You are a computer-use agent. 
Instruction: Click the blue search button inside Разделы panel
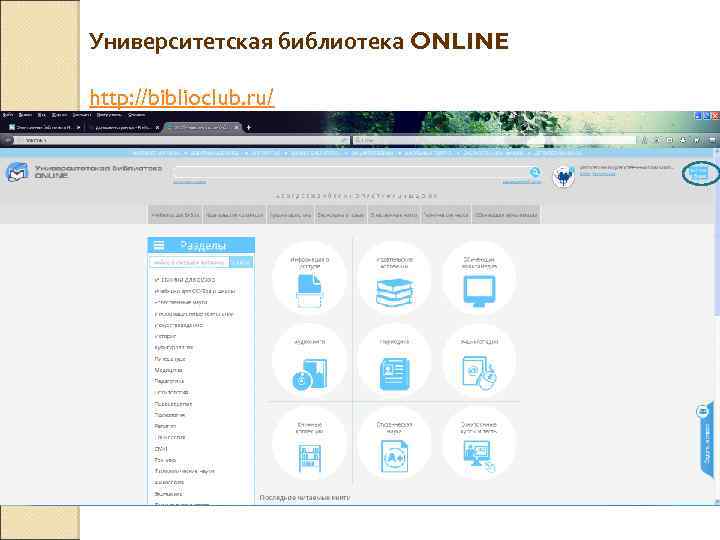pyautogui.click(x=241, y=262)
